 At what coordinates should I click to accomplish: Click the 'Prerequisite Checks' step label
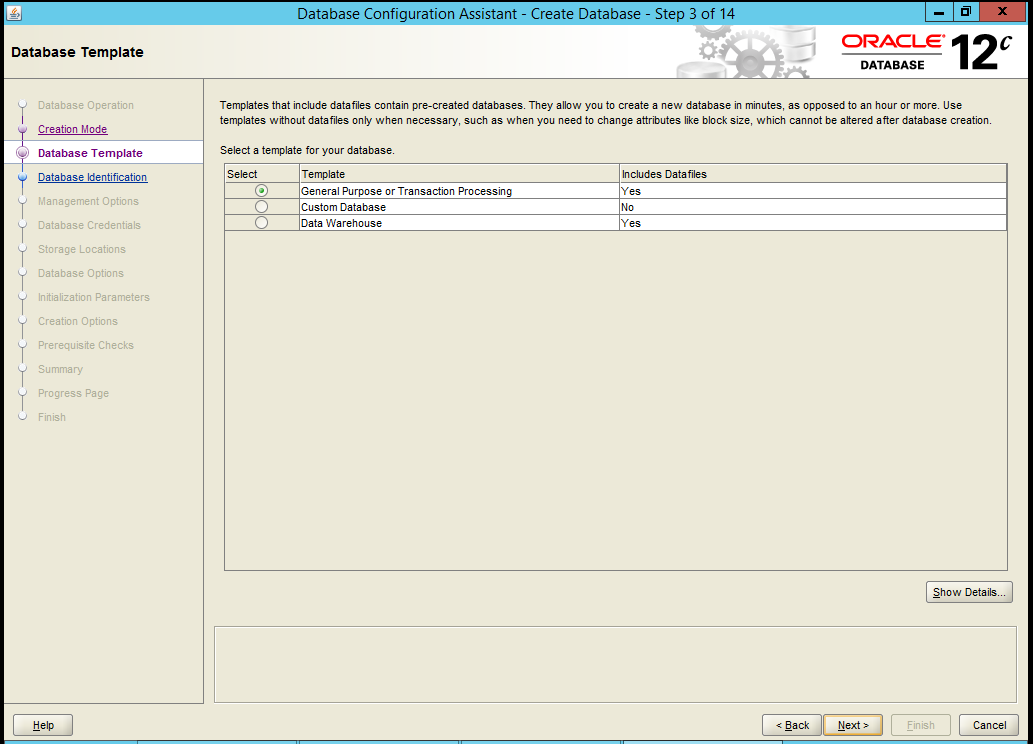(x=86, y=345)
